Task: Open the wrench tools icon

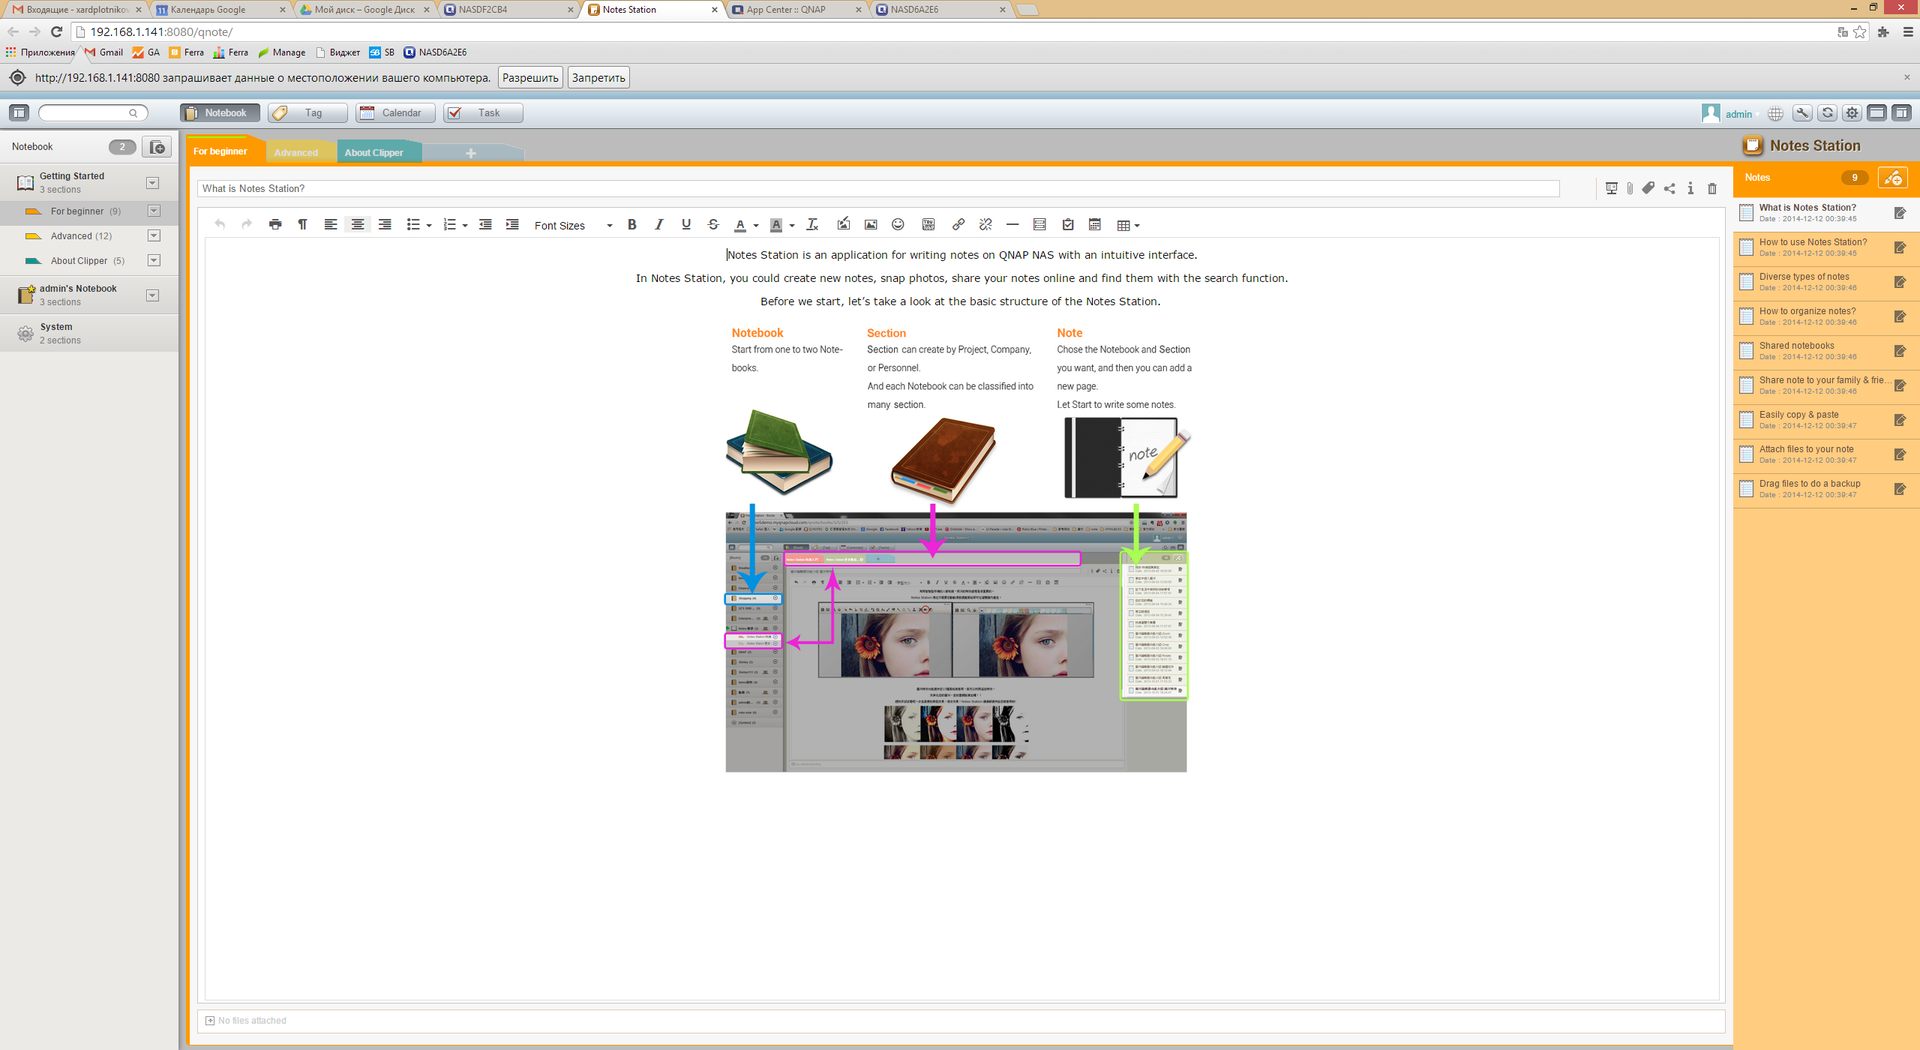Action: coord(1802,114)
